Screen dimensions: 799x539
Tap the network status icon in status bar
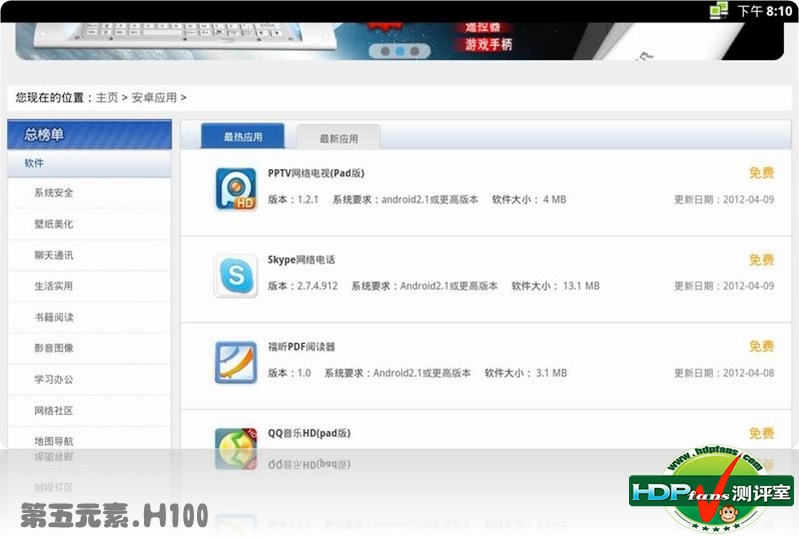719,10
